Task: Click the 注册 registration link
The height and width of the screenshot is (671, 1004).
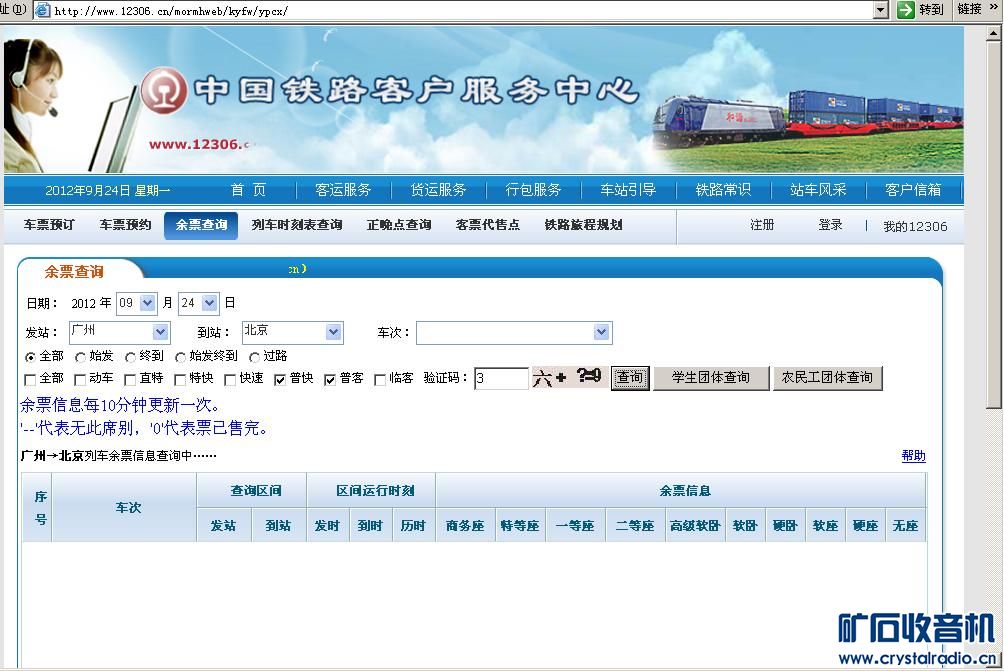Action: (x=761, y=225)
